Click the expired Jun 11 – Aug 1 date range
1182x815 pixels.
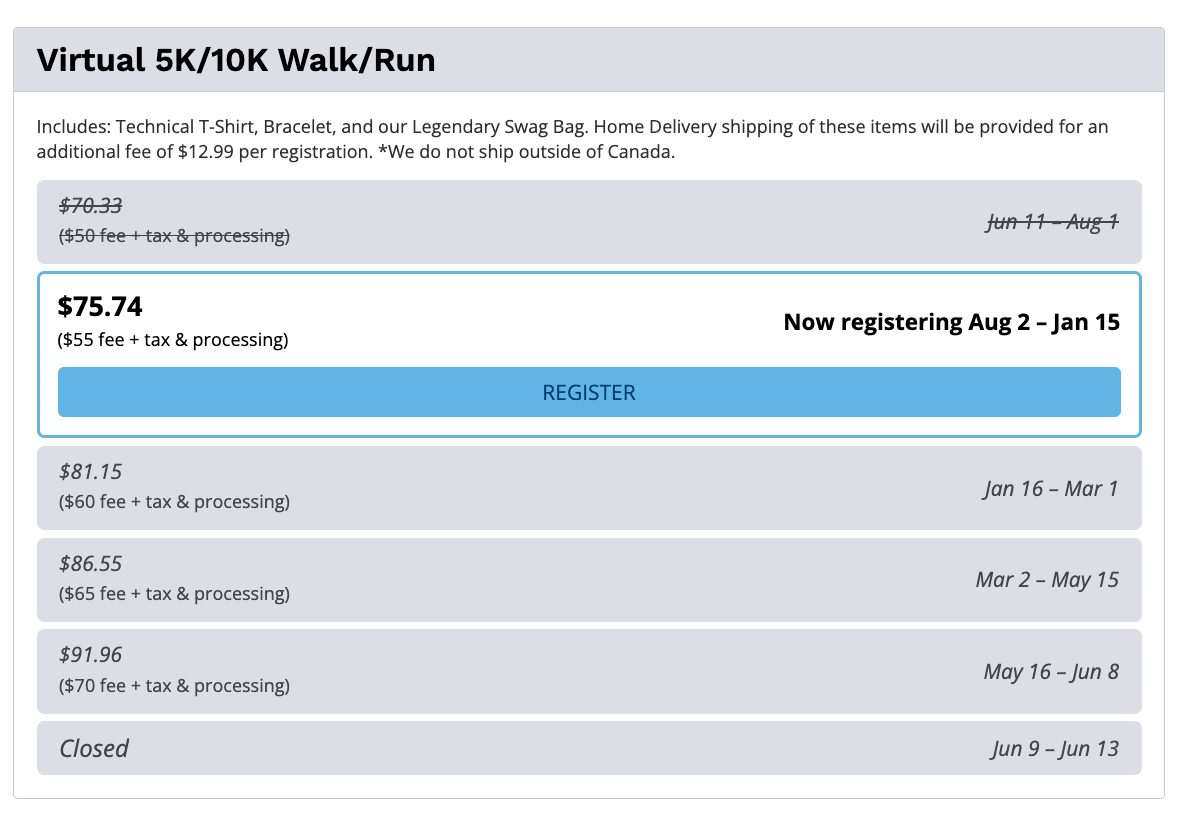click(1052, 222)
